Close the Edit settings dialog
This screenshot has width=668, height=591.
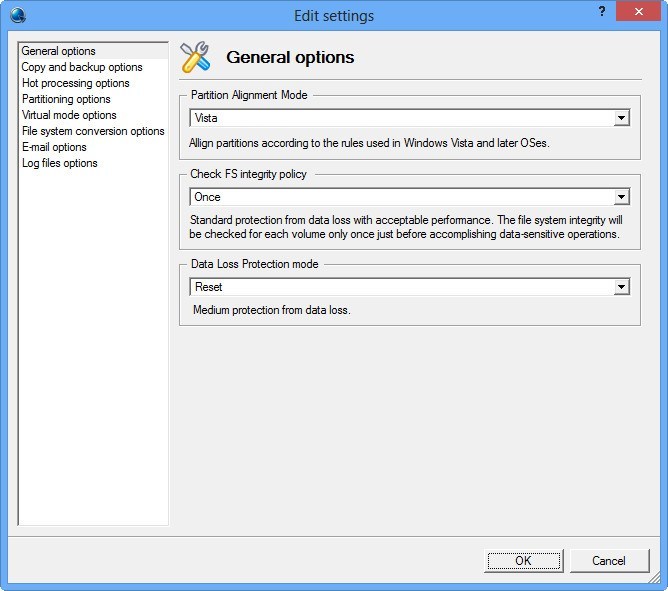pos(638,12)
